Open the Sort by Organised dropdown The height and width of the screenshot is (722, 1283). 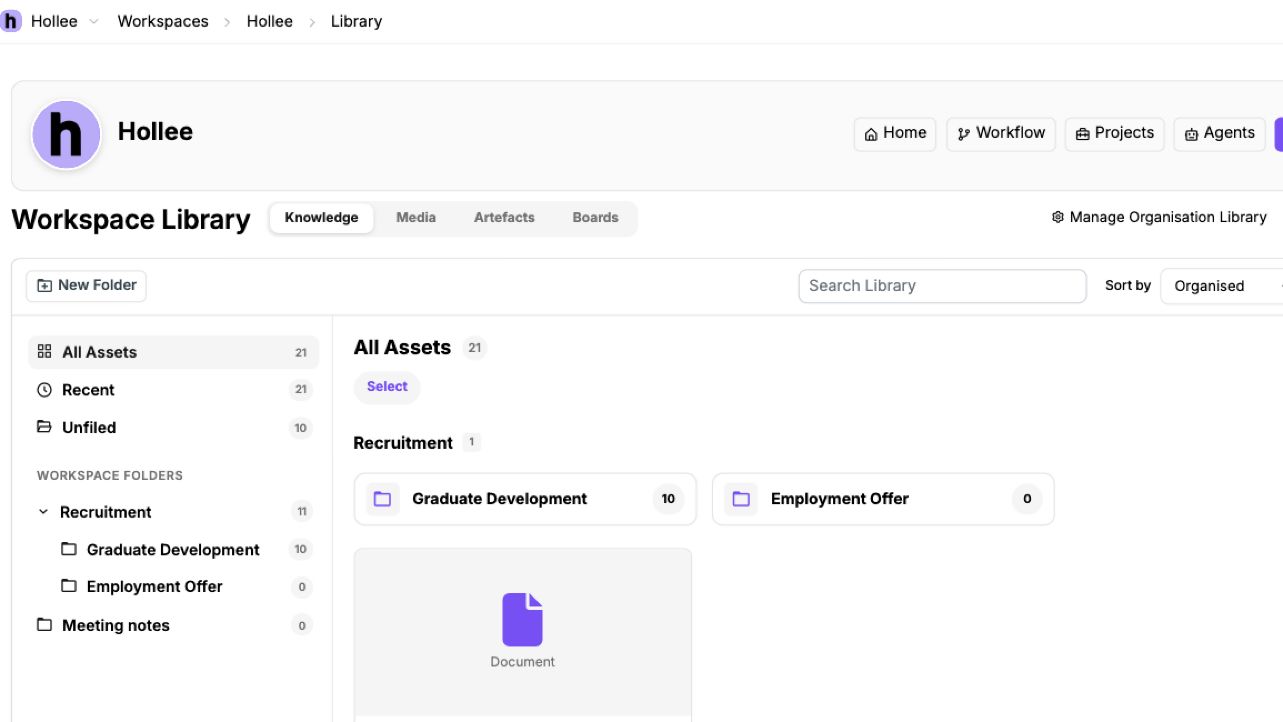1222,286
